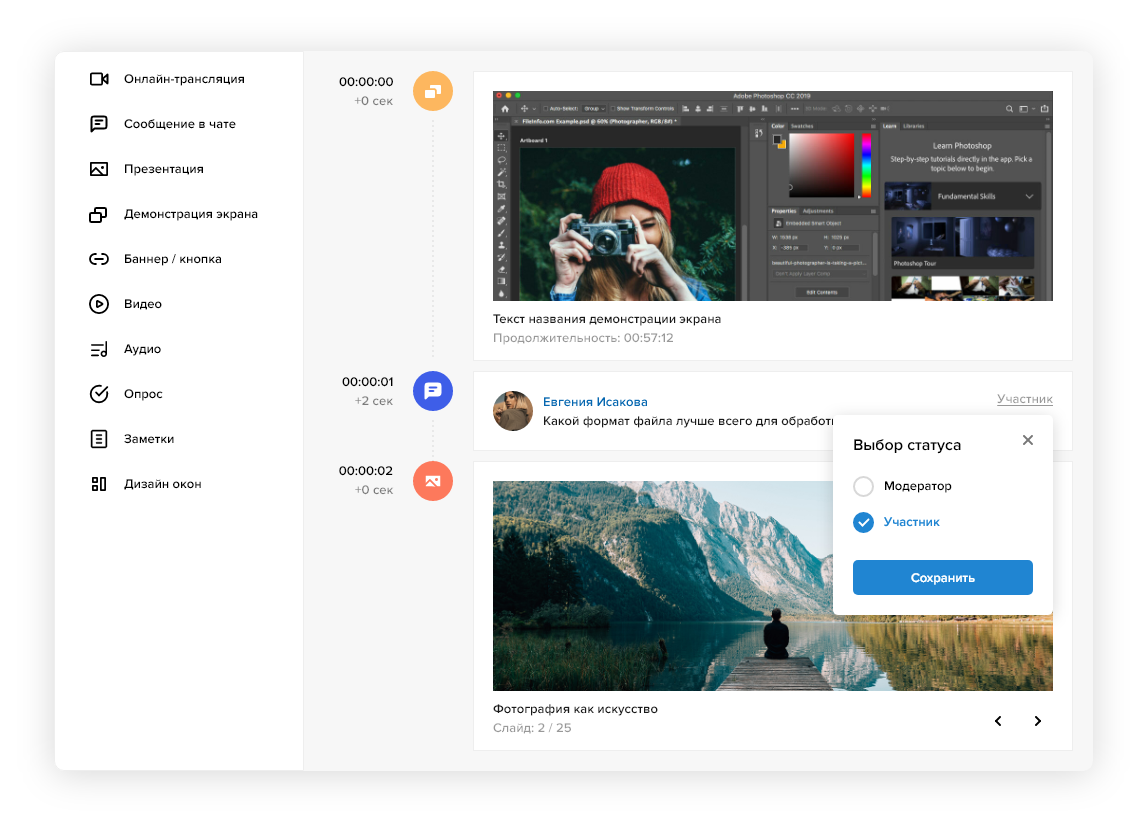The height and width of the screenshot is (828, 1147).
Task: Click the blue chat message timeline marker
Action: 433,391
